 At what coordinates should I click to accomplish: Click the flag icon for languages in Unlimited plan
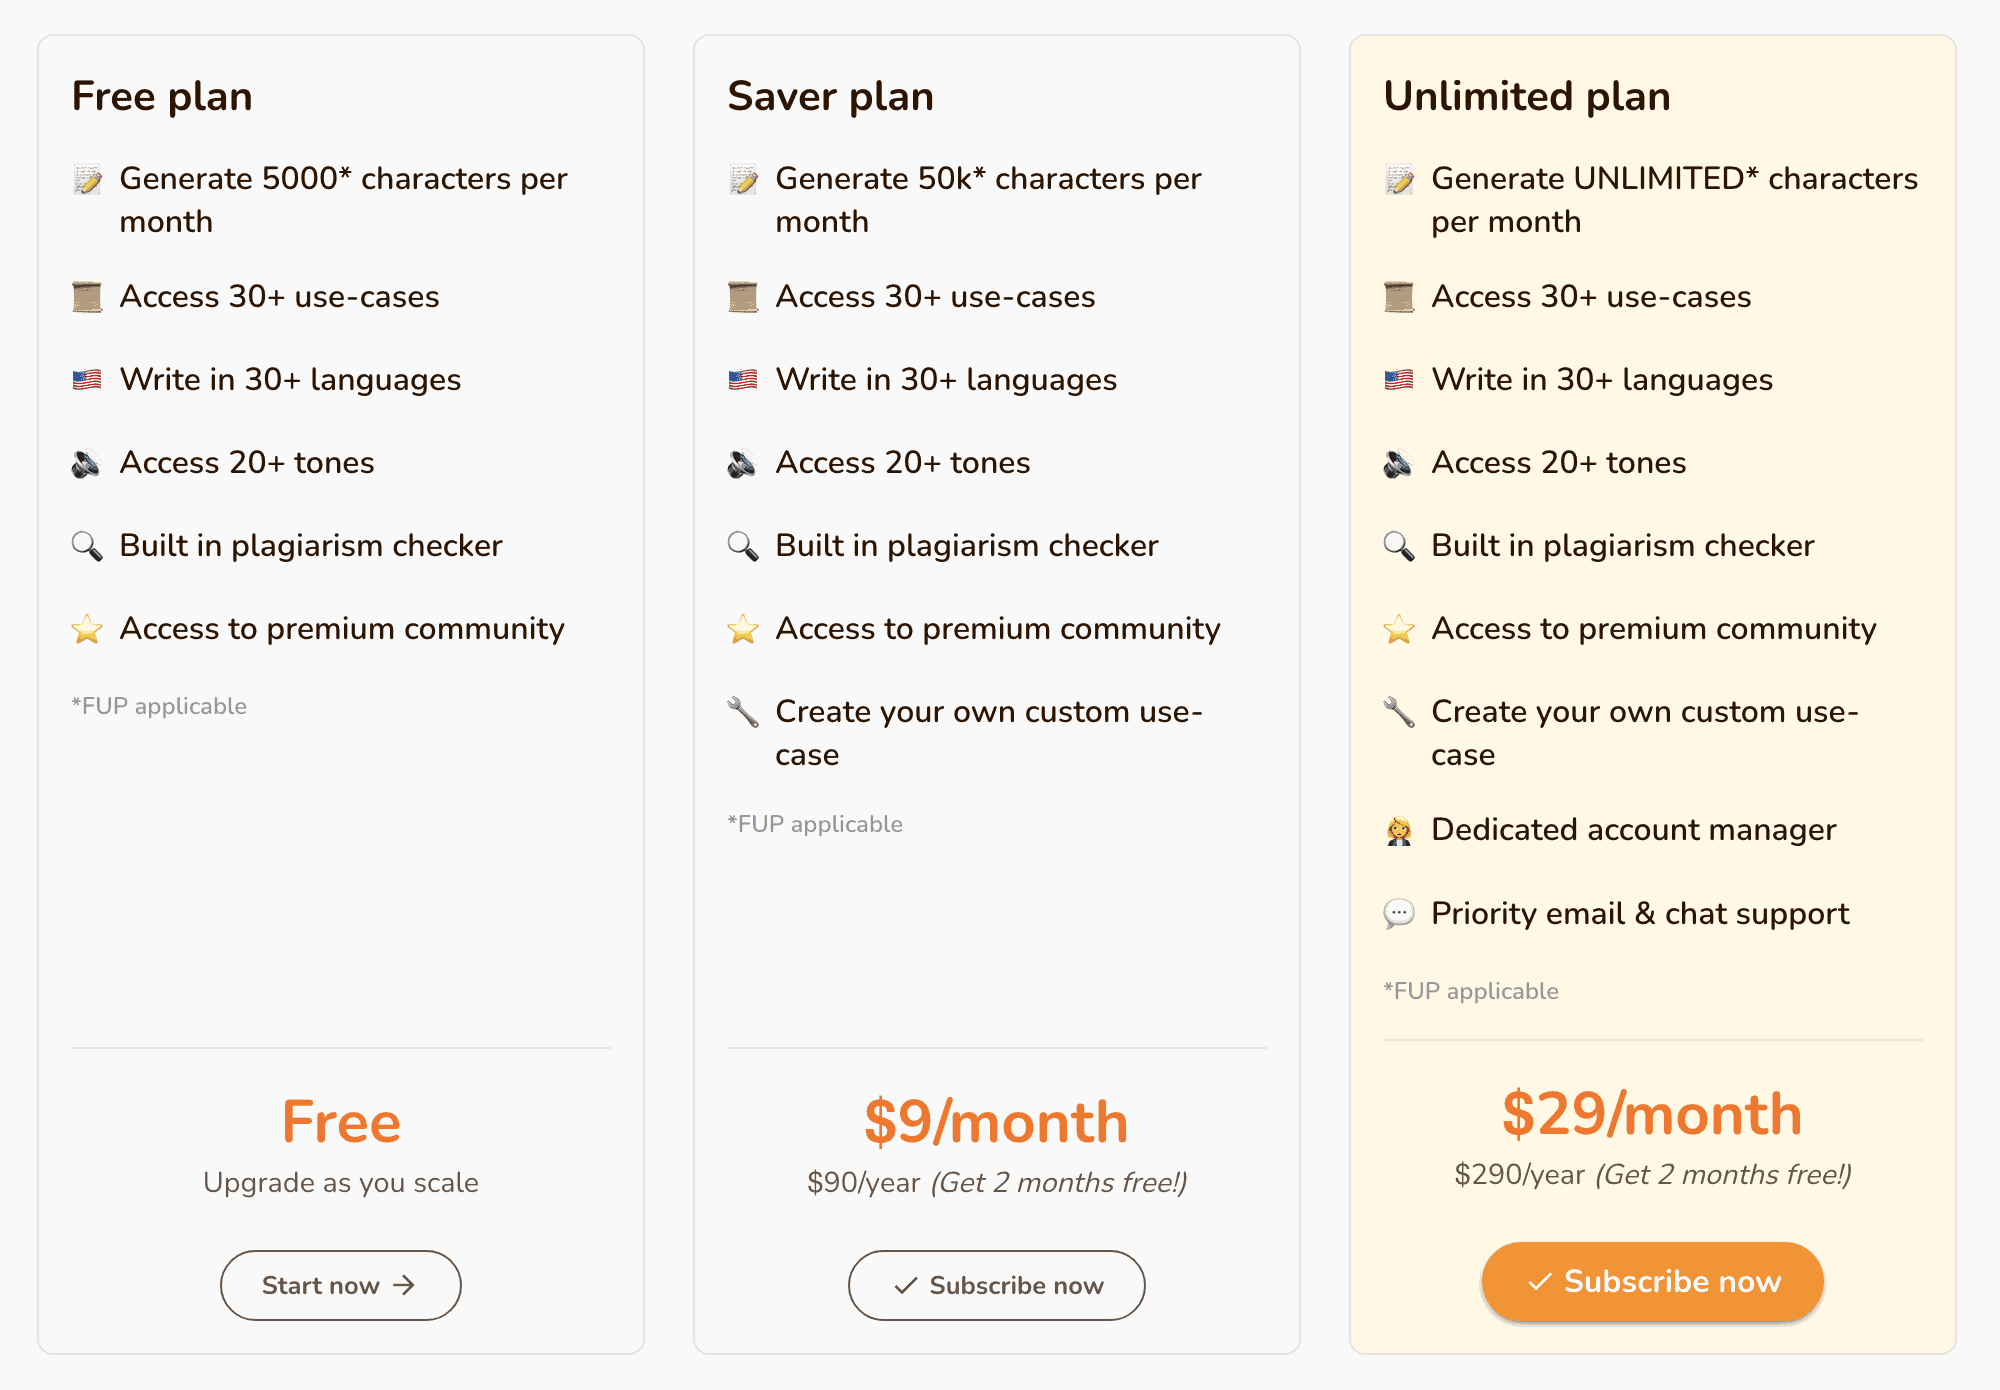(1399, 379)
